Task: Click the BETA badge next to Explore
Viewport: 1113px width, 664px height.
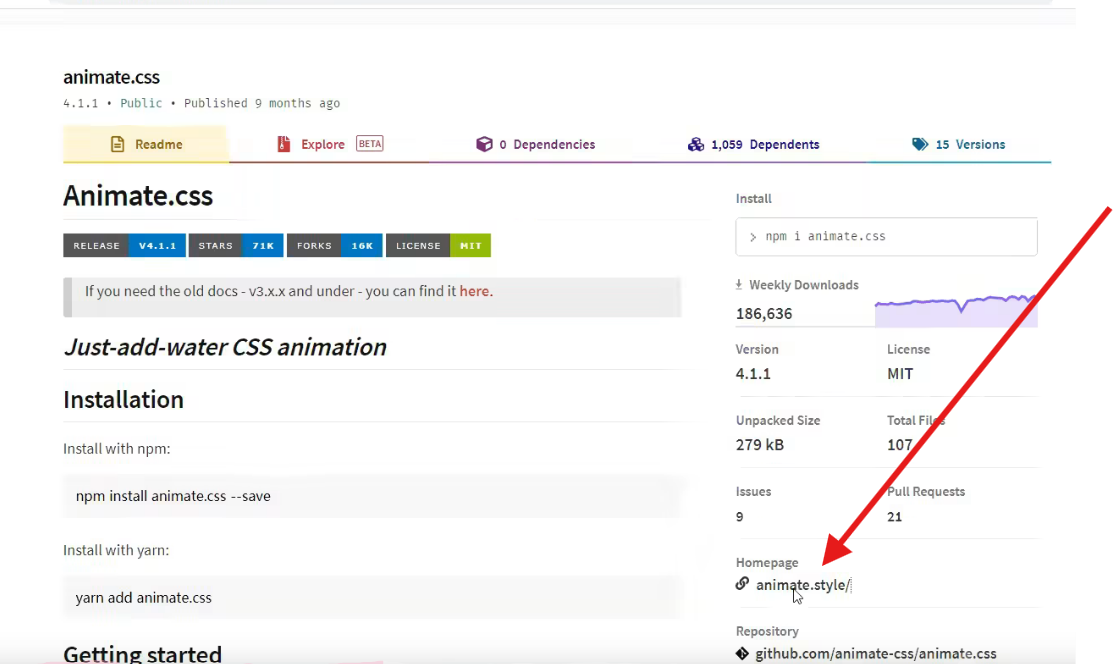Action: pyautogui.click(x=370, y=143)
